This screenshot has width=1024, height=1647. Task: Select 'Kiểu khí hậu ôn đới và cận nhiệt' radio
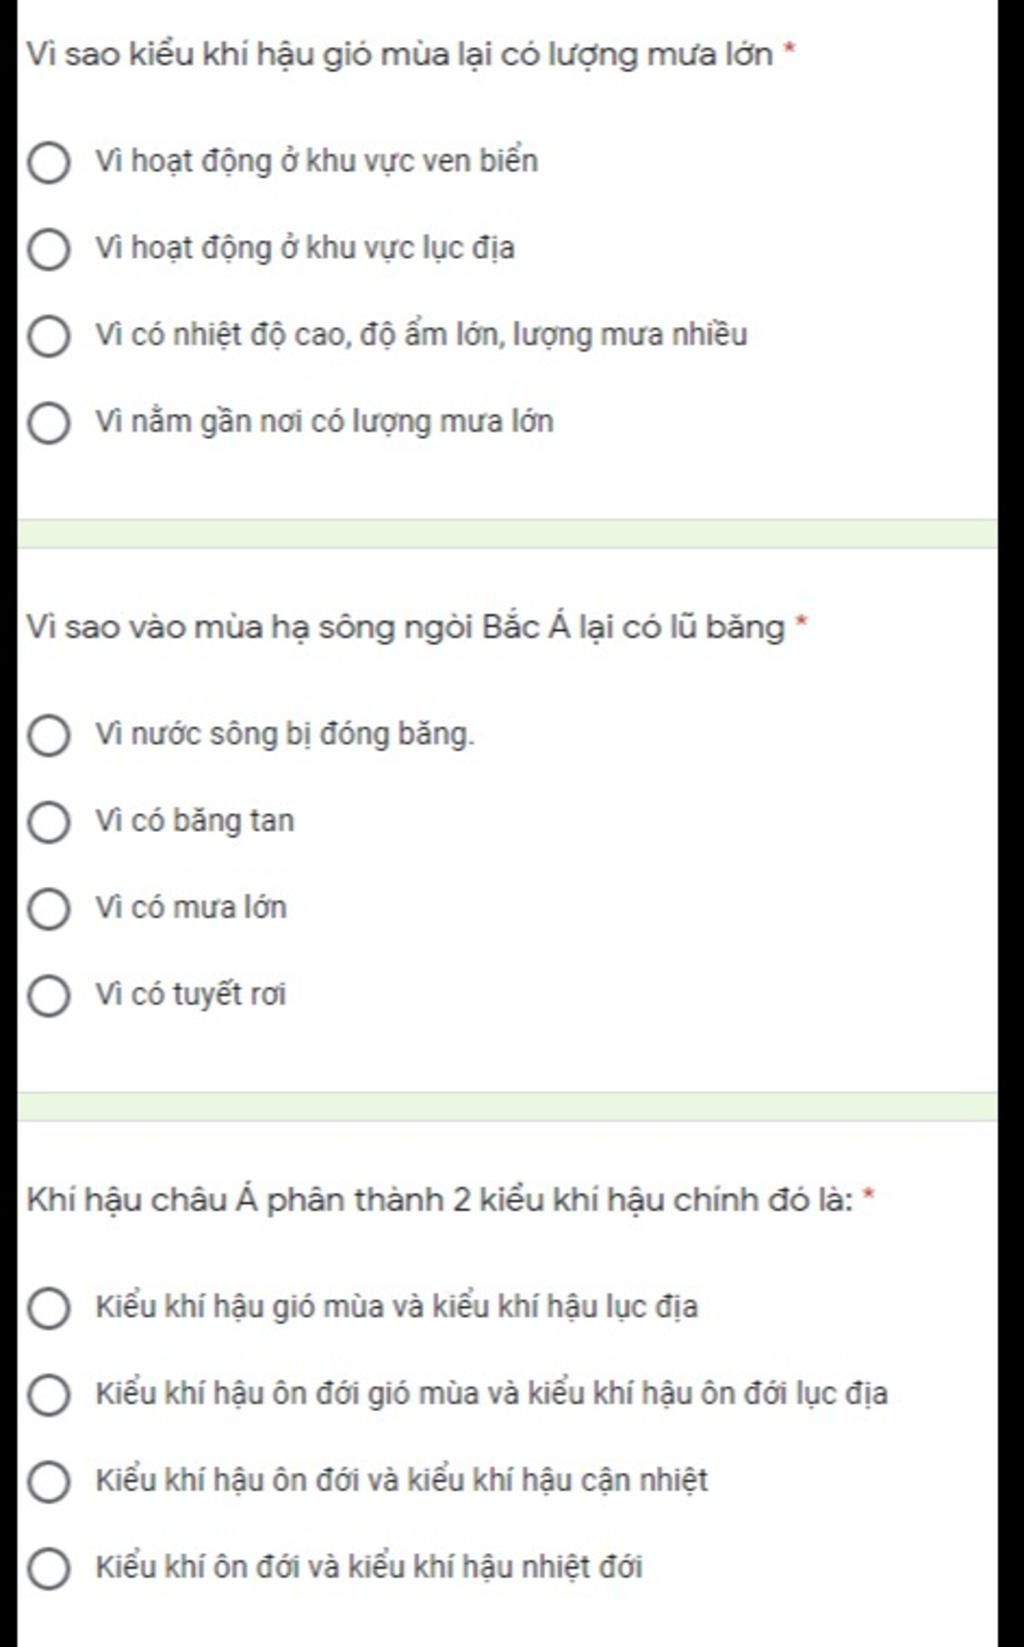coord(48,1481)
